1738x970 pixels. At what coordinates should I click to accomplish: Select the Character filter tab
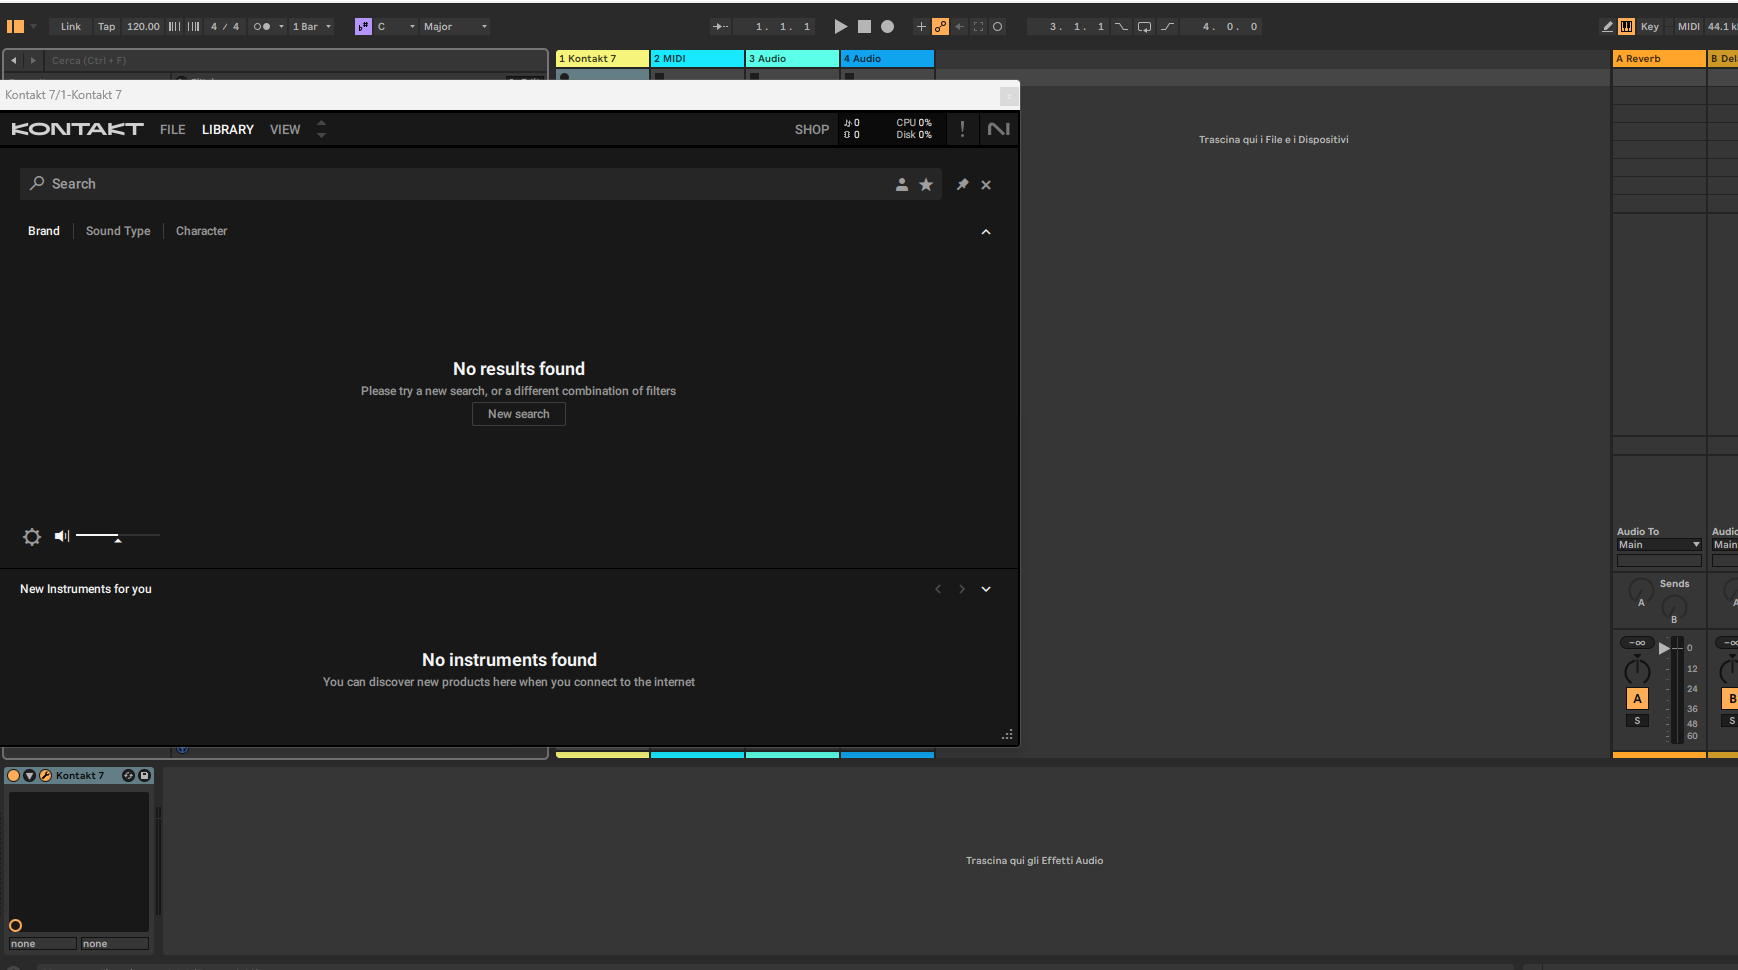(202, 231)
